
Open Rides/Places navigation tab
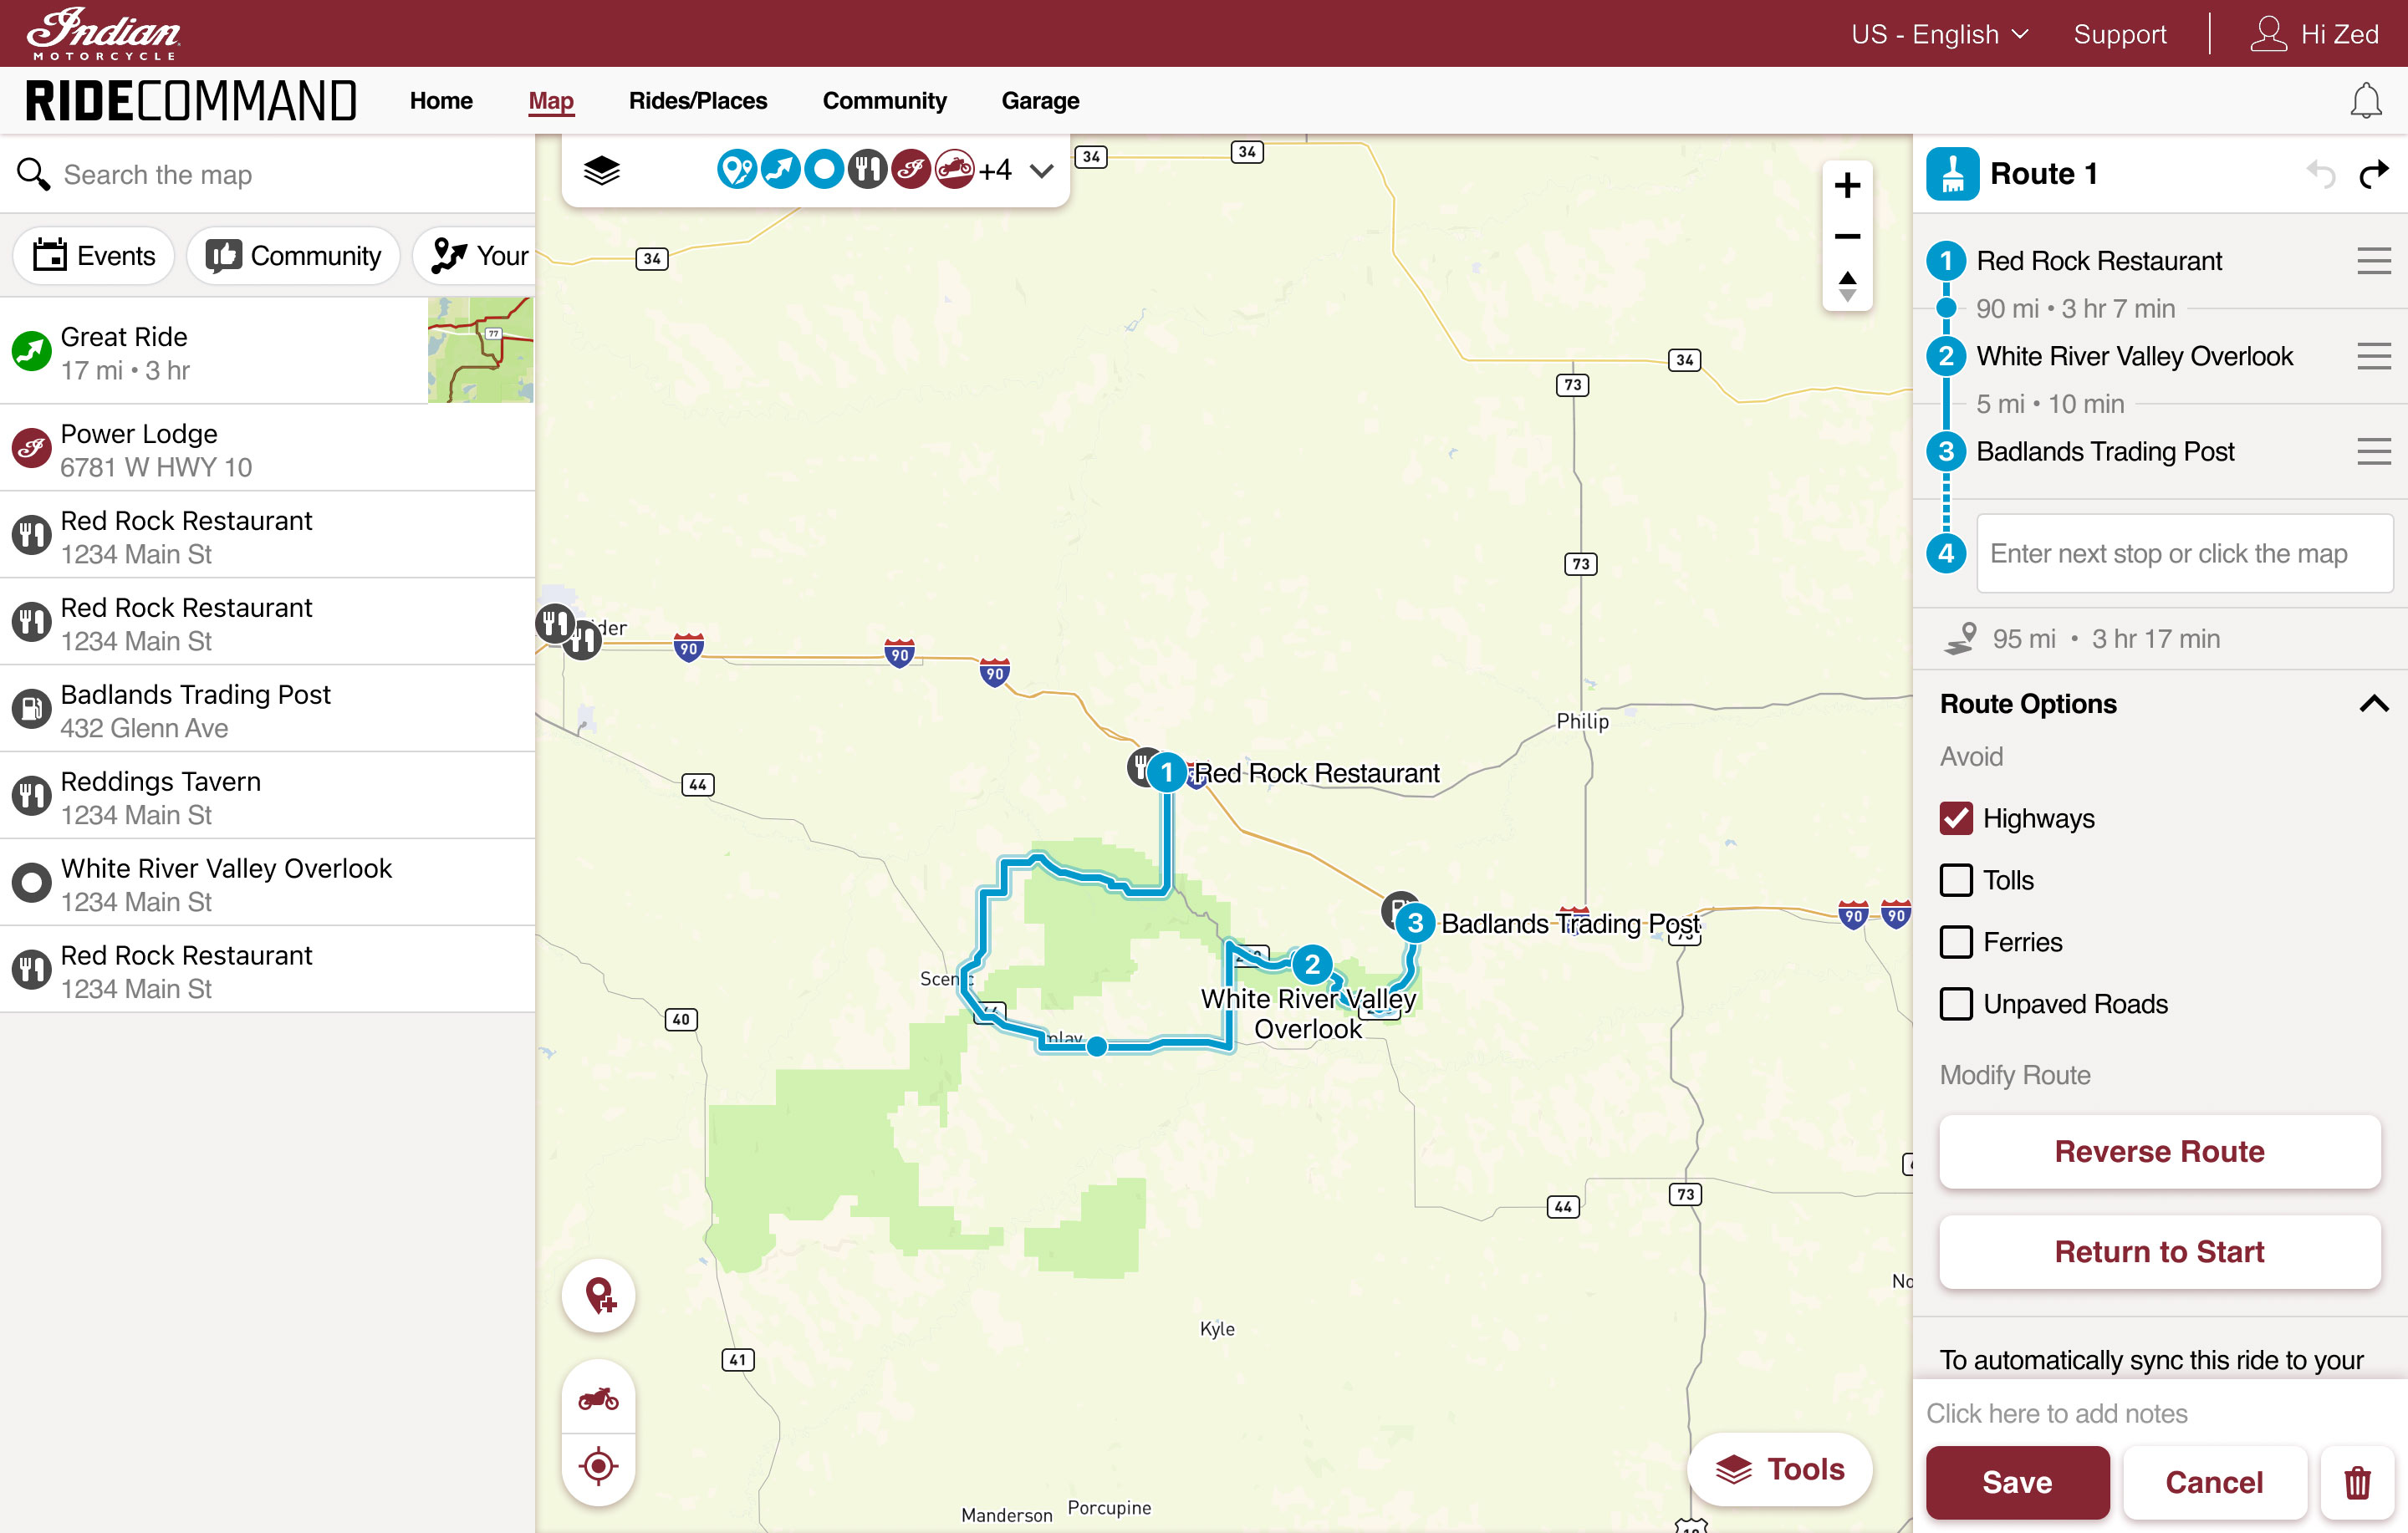698,101
